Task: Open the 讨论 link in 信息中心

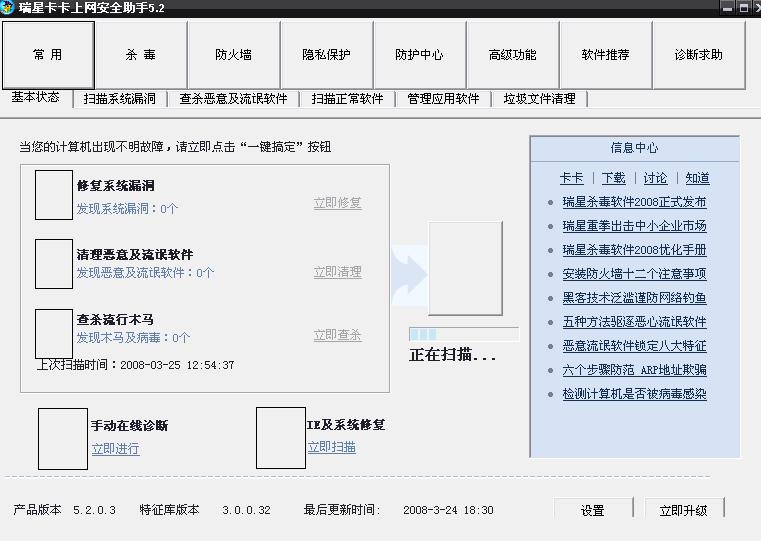Action: pos(655,178)
